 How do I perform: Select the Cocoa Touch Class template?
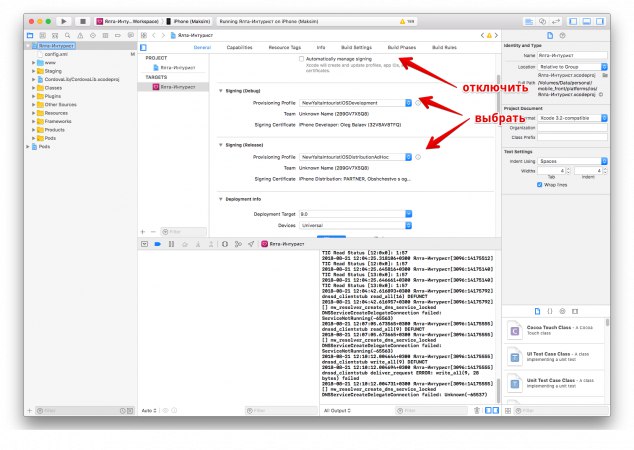[x=555, y=330]
